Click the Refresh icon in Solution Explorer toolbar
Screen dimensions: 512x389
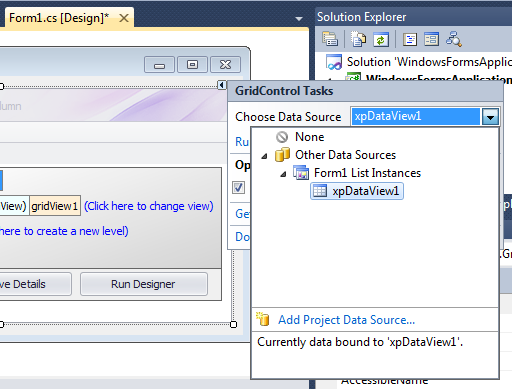(381, 40)
